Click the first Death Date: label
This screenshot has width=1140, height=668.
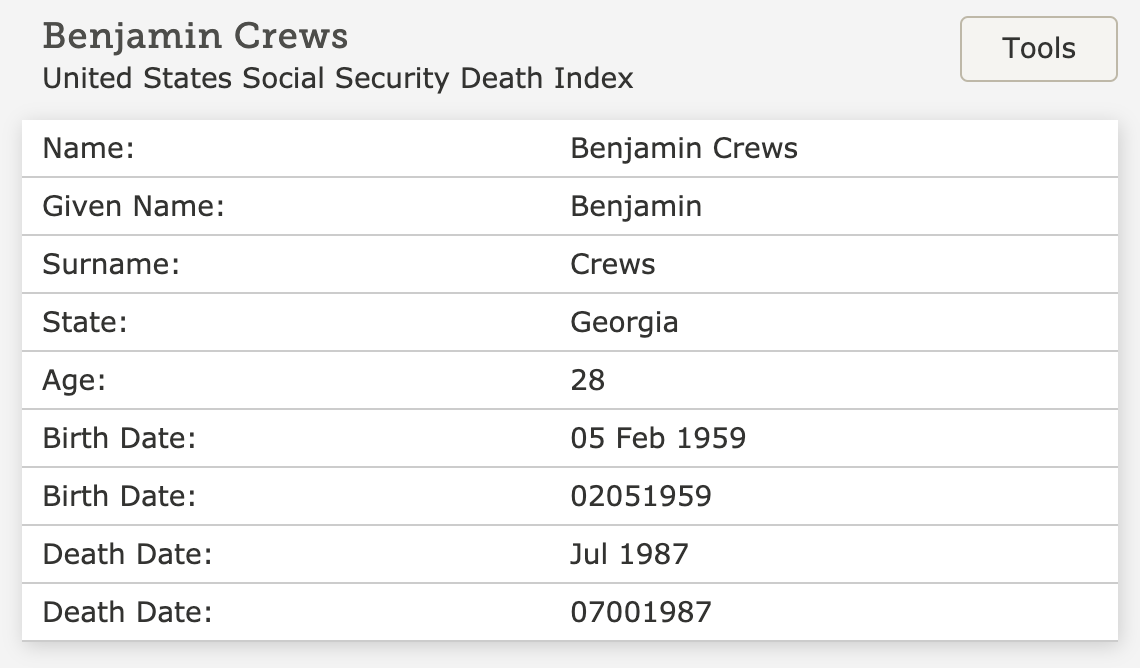[127, 555]
